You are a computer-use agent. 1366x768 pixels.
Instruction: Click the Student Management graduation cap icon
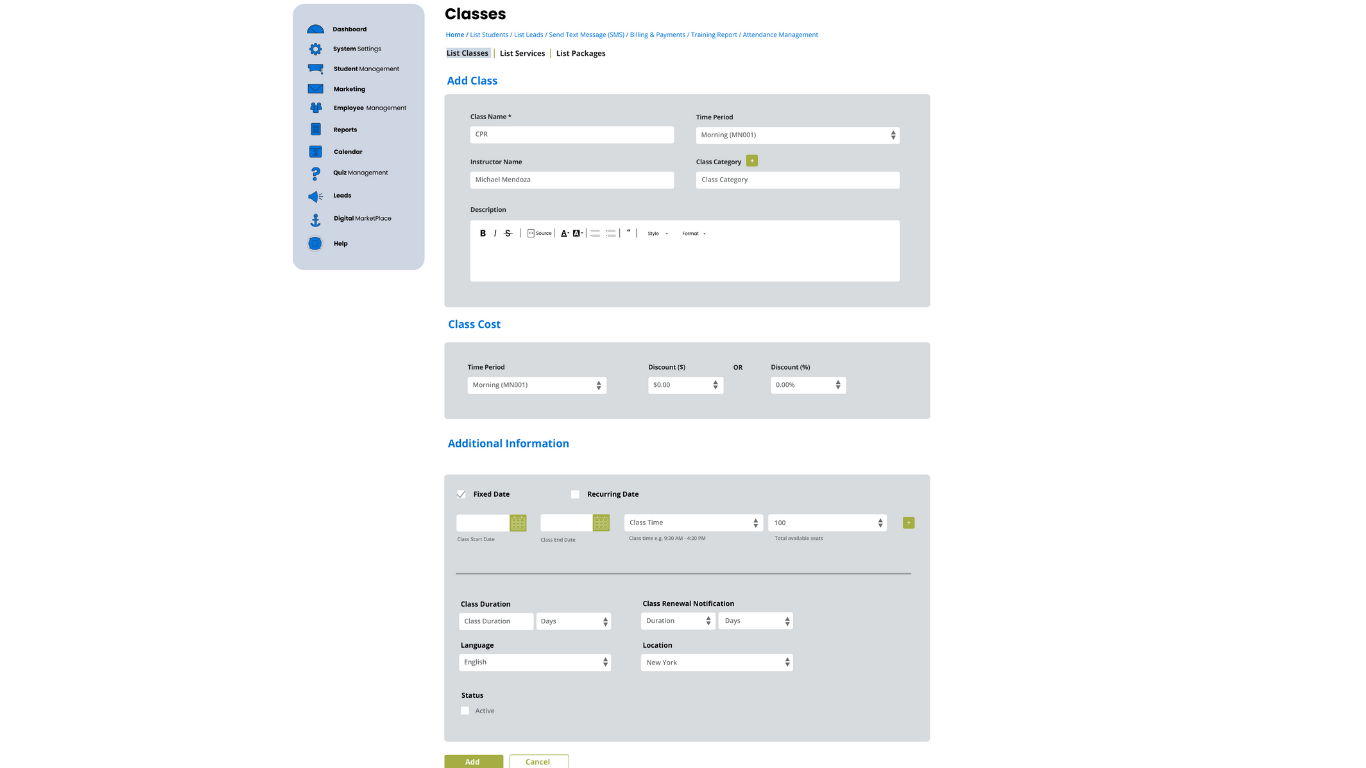pos(315,69)
